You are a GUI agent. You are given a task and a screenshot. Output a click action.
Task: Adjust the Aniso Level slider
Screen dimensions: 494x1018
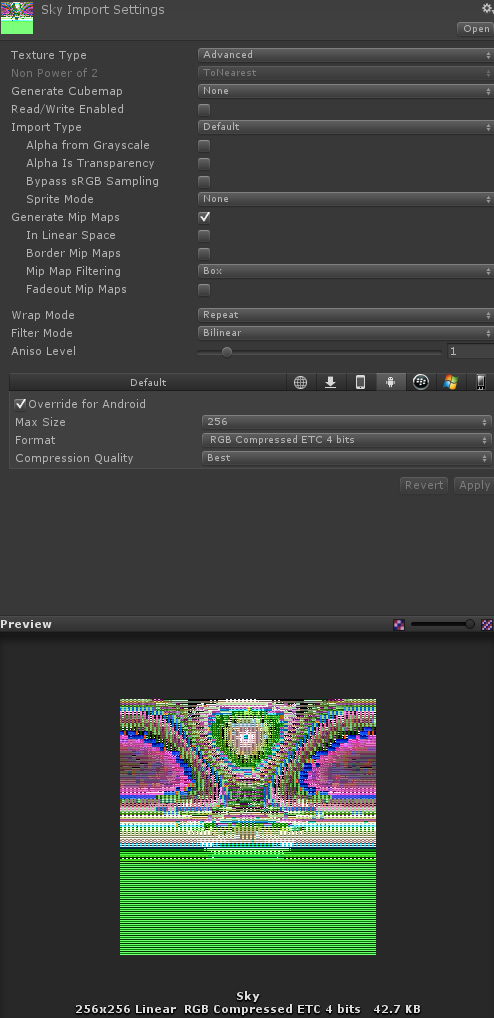[319, 352]
